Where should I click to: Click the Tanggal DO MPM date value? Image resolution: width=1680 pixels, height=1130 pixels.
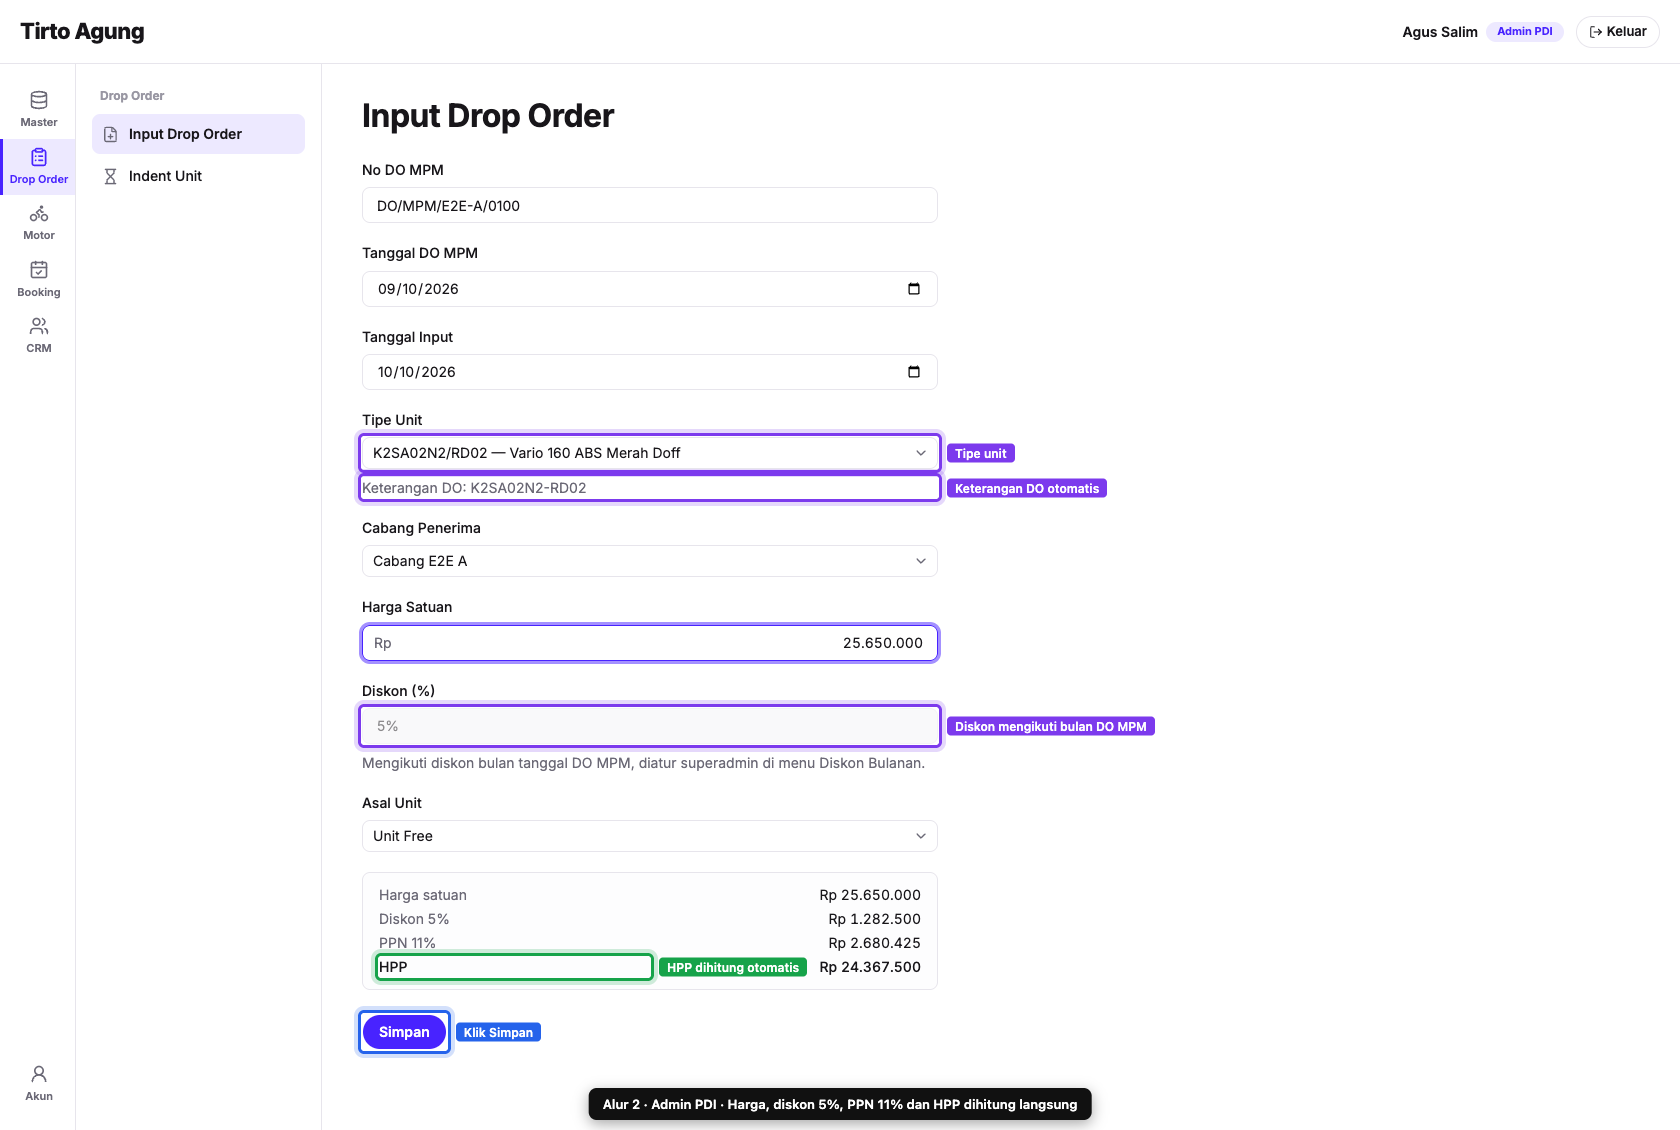pos(418,289)
